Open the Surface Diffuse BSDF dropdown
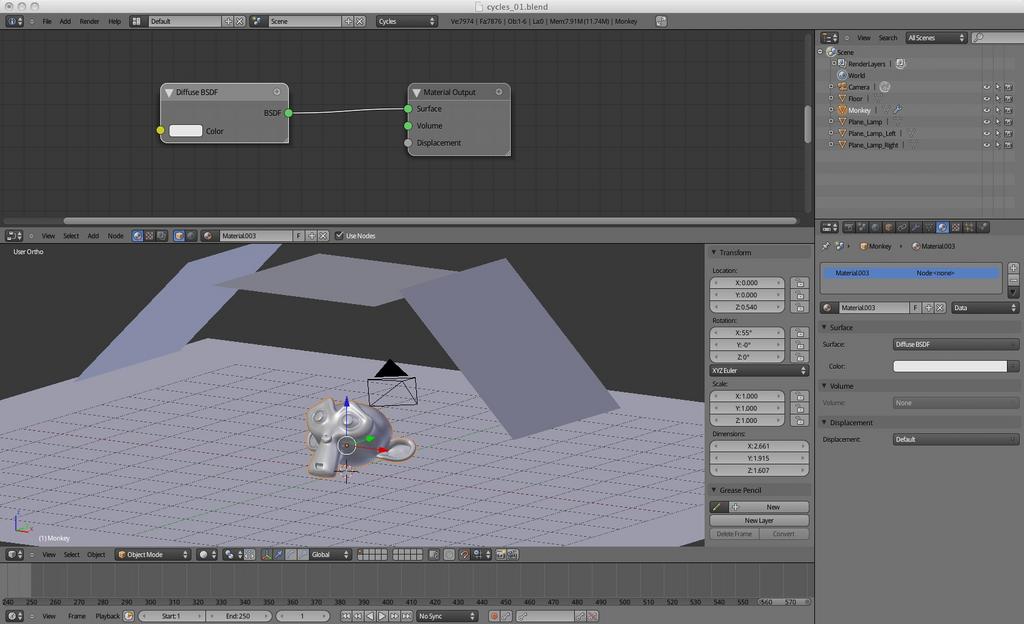1024x624 pixels. [955, 344]
